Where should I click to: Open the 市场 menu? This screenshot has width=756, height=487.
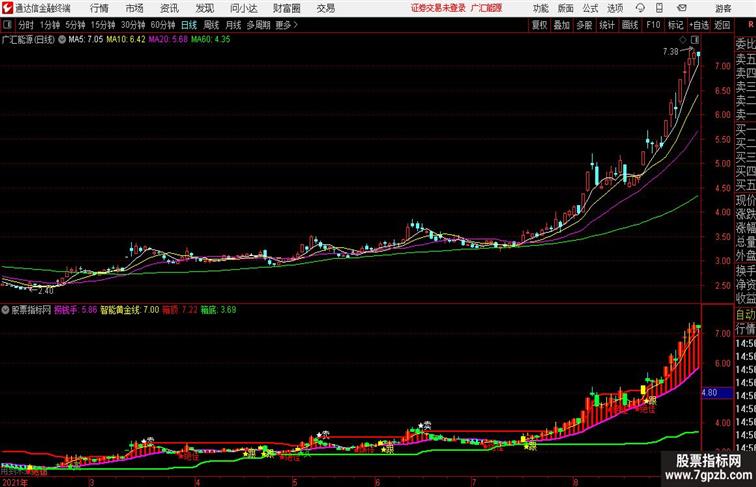click(x=135, y=8)
